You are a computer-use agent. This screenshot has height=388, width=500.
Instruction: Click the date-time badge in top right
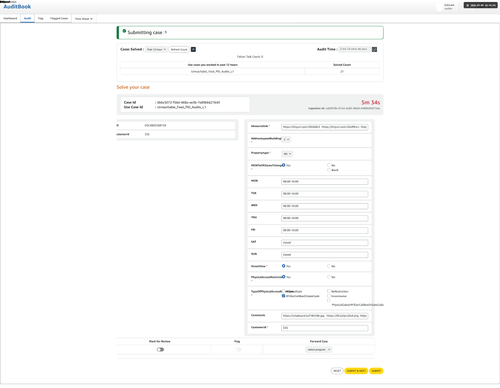coord(480,5)
